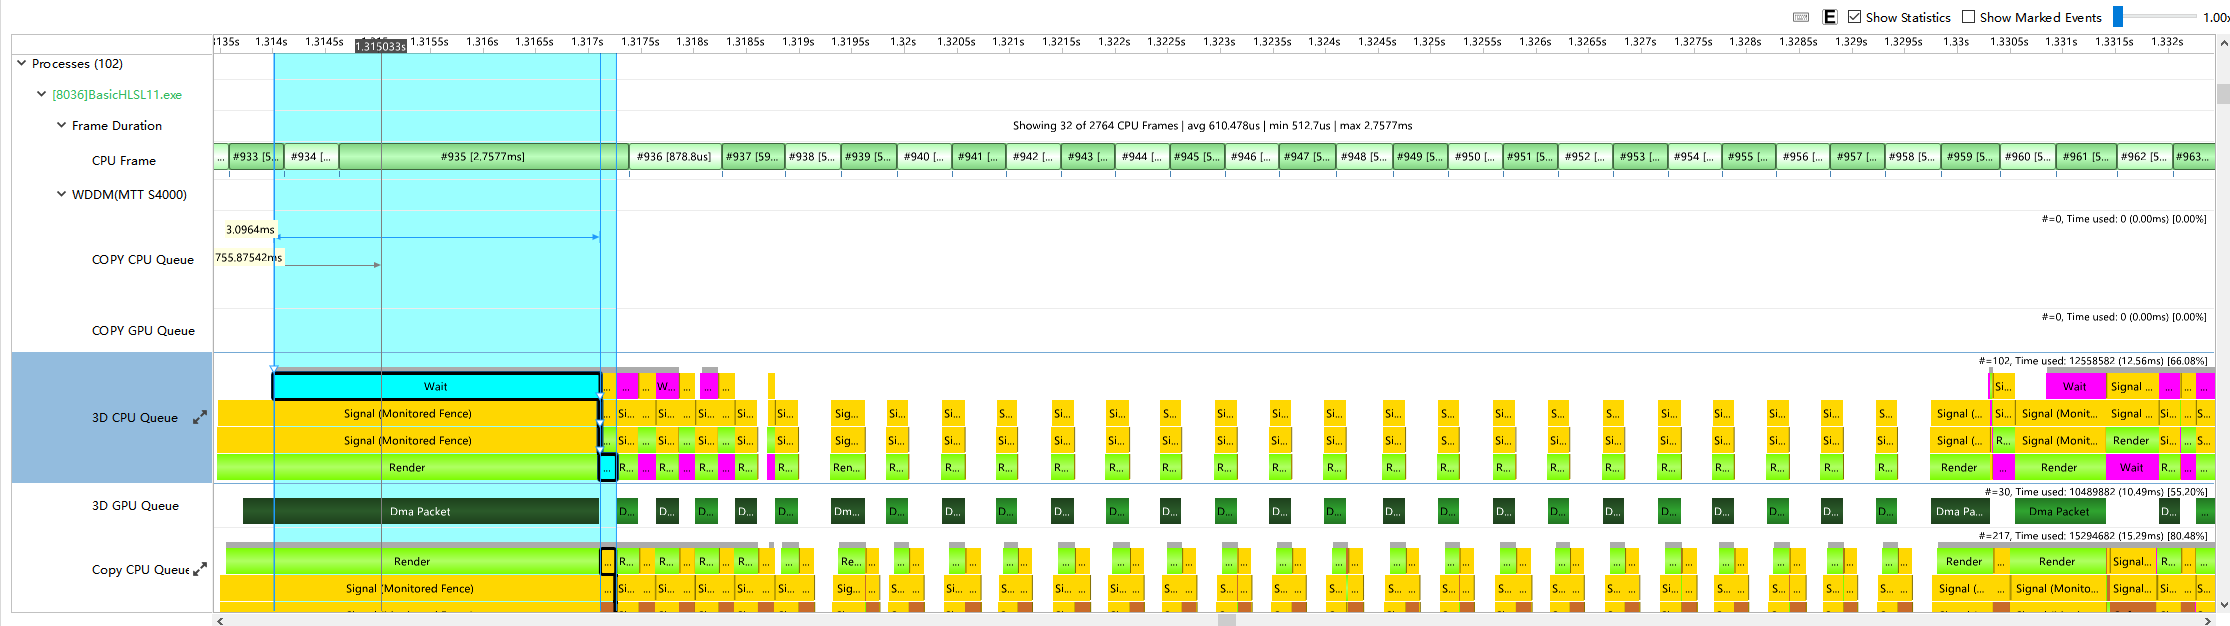Screen dimensions: 2230x626
Task: Select CPU frame #935 block
Action: pyautogui.click(x=483, y=157)
